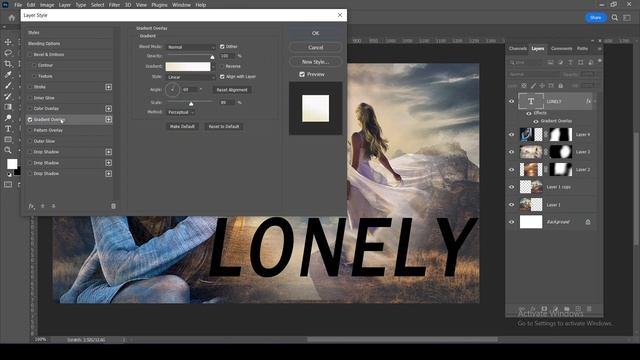The height and width of the screenshot is (360, 640).
Task: Switch to the Comments tab
Action: [561, 49]
